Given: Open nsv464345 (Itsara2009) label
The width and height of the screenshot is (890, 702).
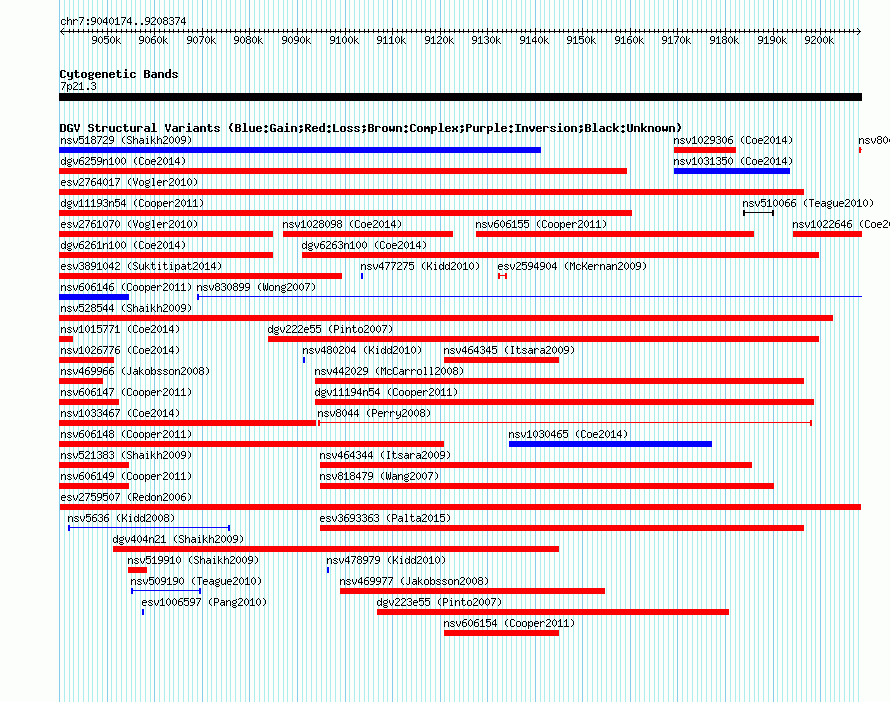Looking at the screenshot, I should click(x=509, y=350).
